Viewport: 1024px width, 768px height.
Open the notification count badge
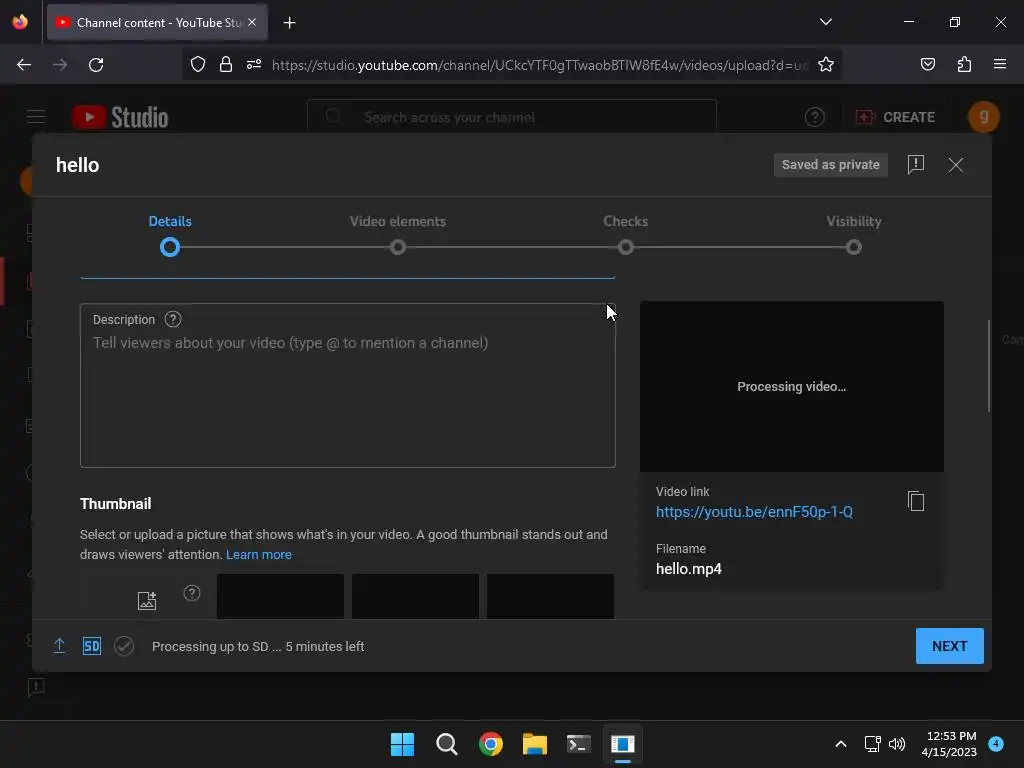click(996, 743)
